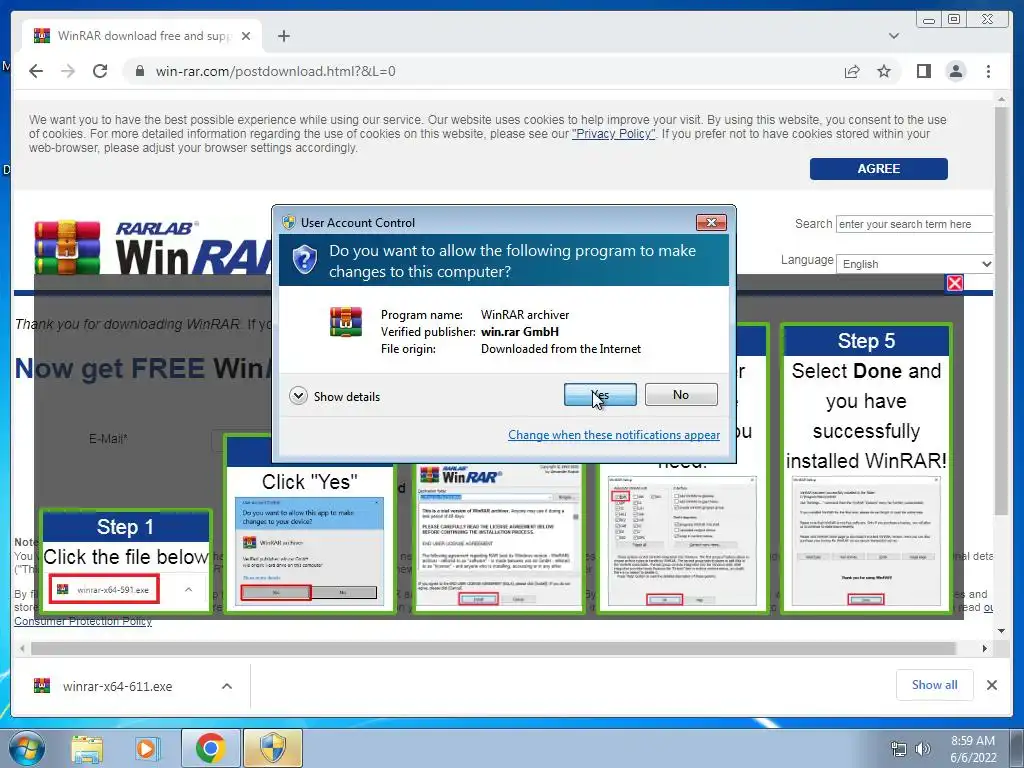Reload the WinRAR page
The image size is (1024, 768).
point(100,71)
